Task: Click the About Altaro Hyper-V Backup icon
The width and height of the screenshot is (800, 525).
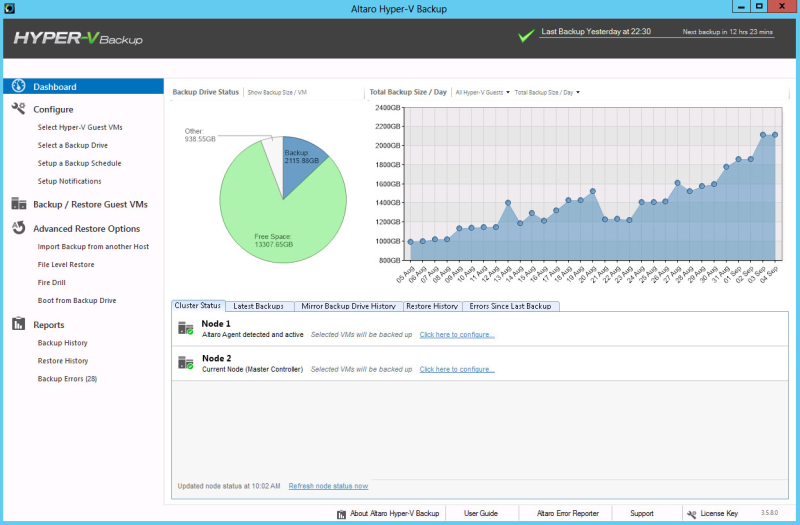Action: 341,514
